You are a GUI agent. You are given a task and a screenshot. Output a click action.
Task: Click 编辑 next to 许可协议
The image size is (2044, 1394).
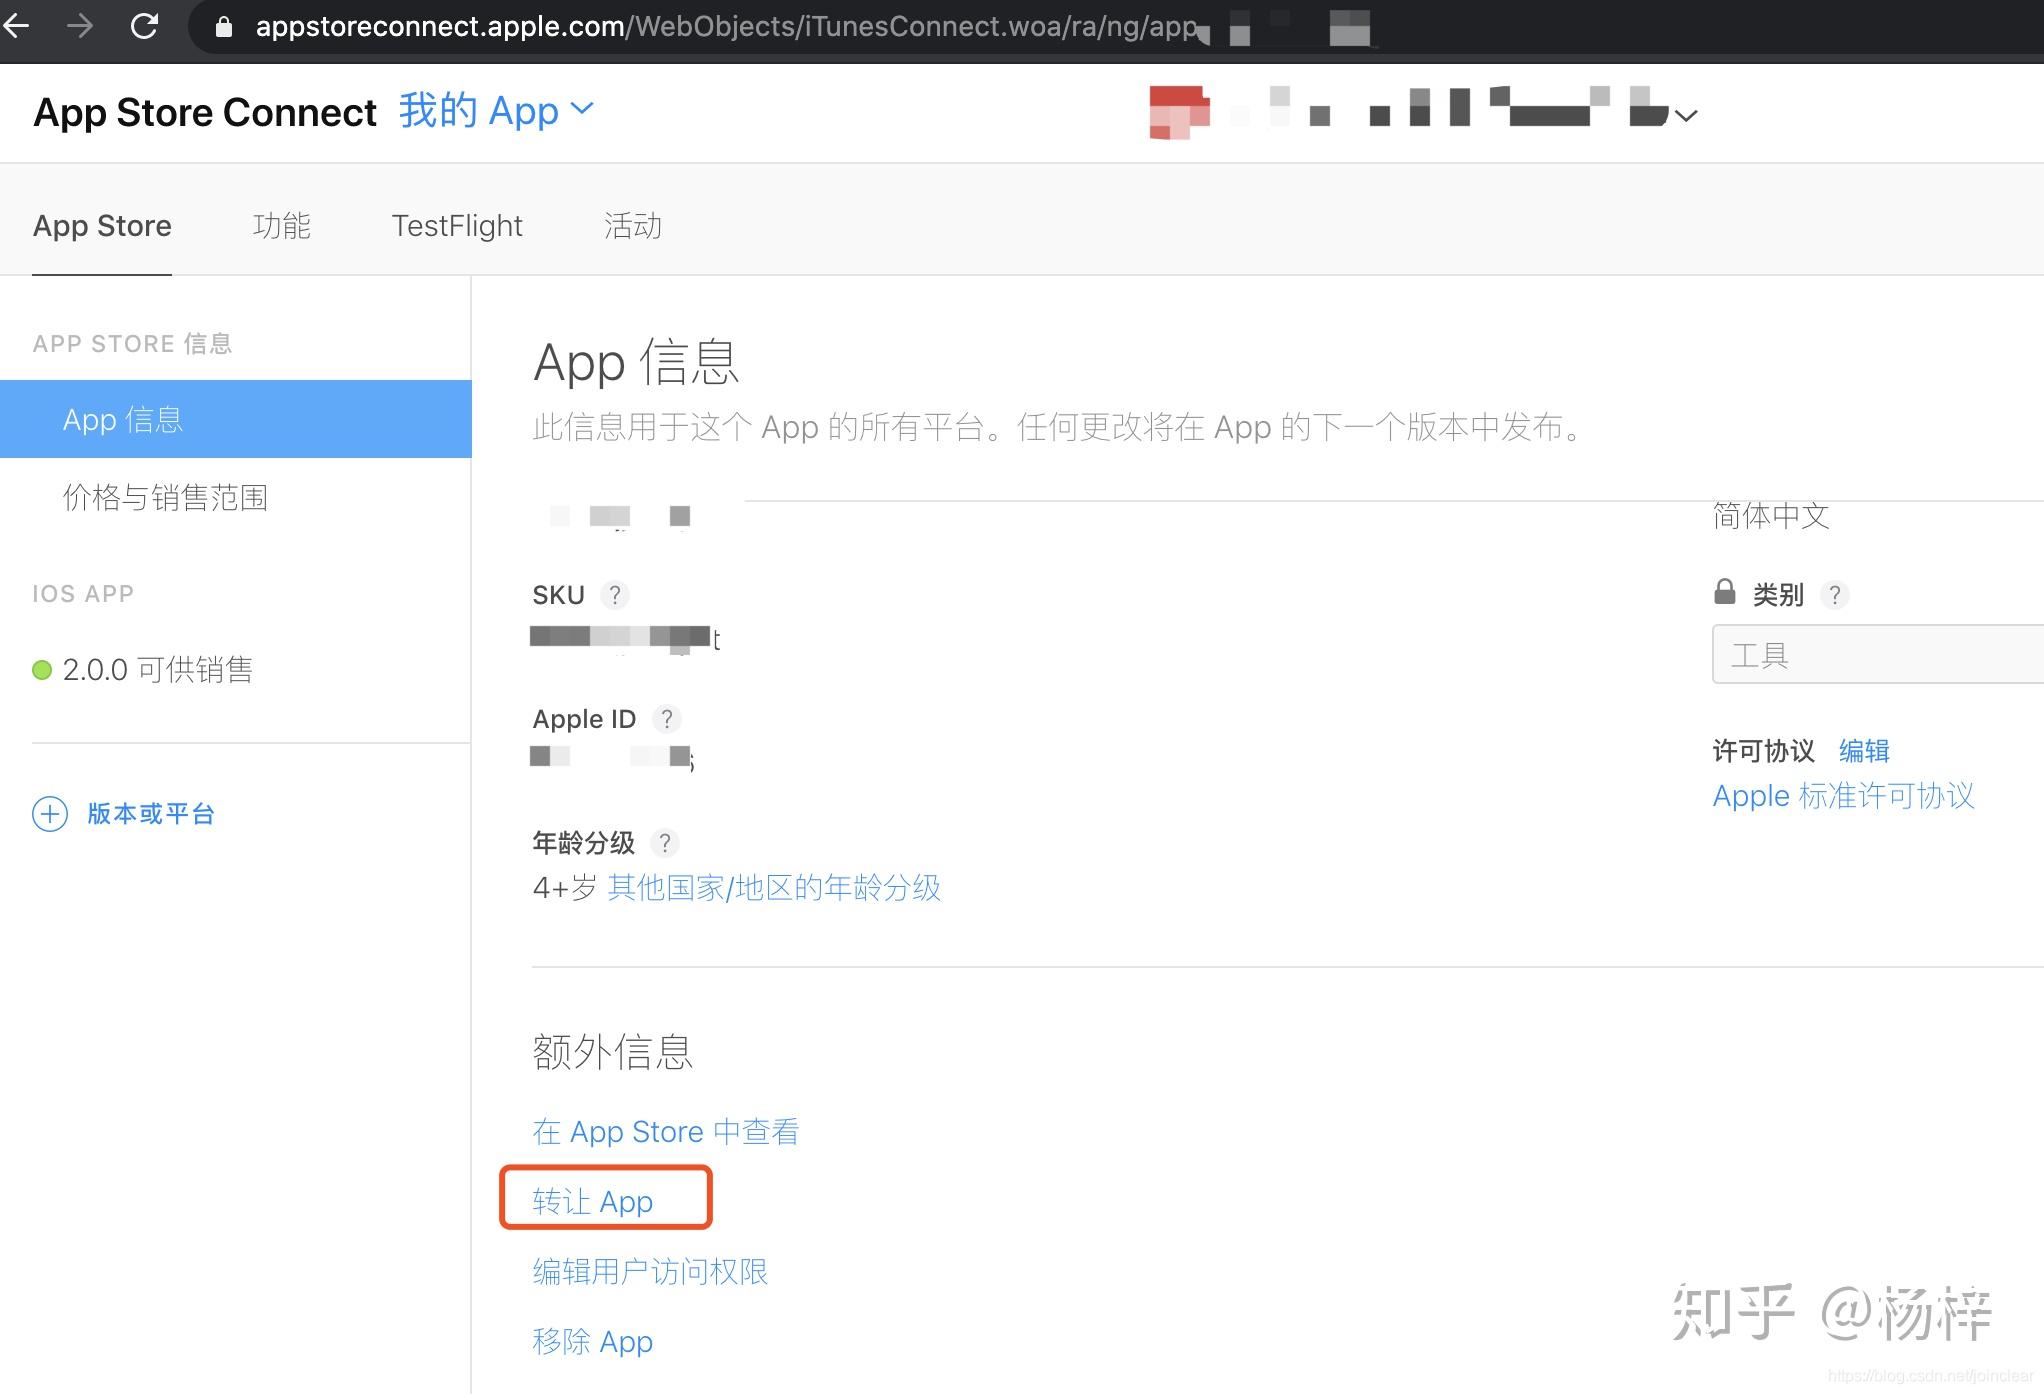pos(1863,751)
